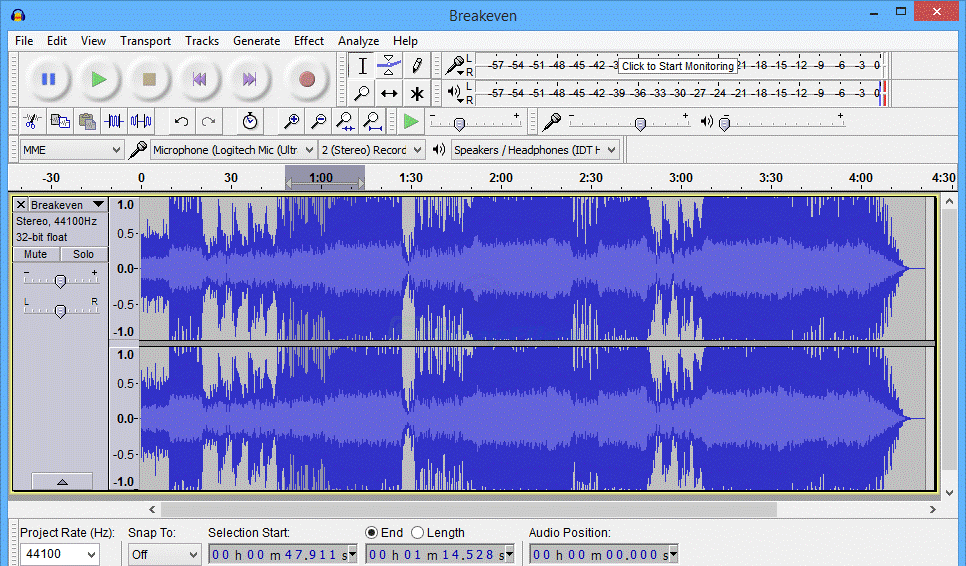Skip to Start of the track
Viewport: 966px width, 566px height.
pos(199,79)
